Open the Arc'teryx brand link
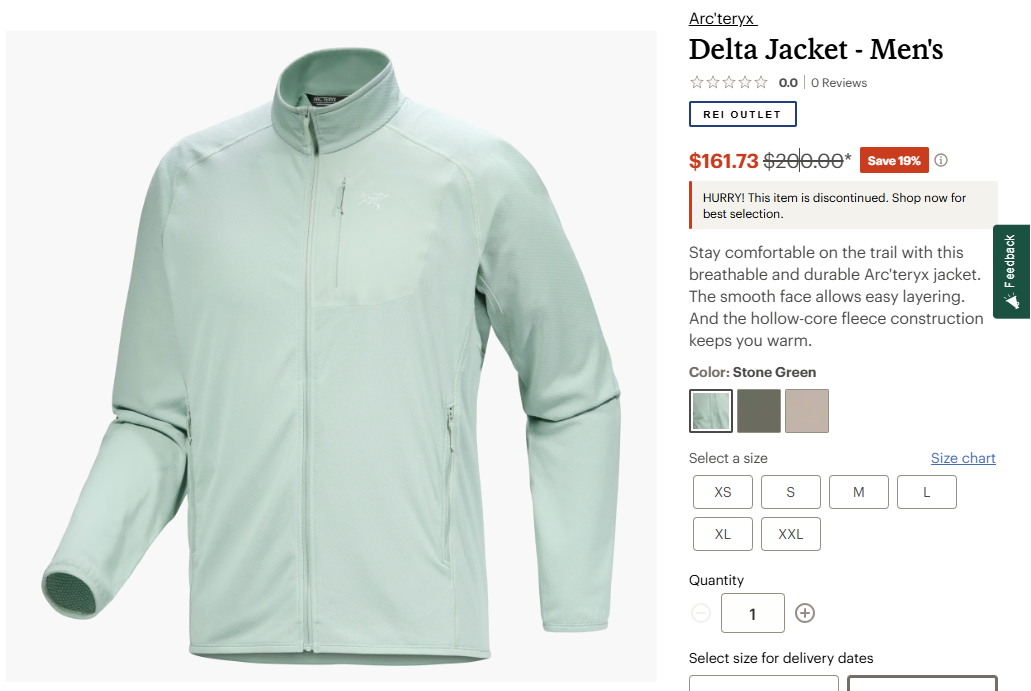Screen dimensions: 1031x691 (723, 18)
